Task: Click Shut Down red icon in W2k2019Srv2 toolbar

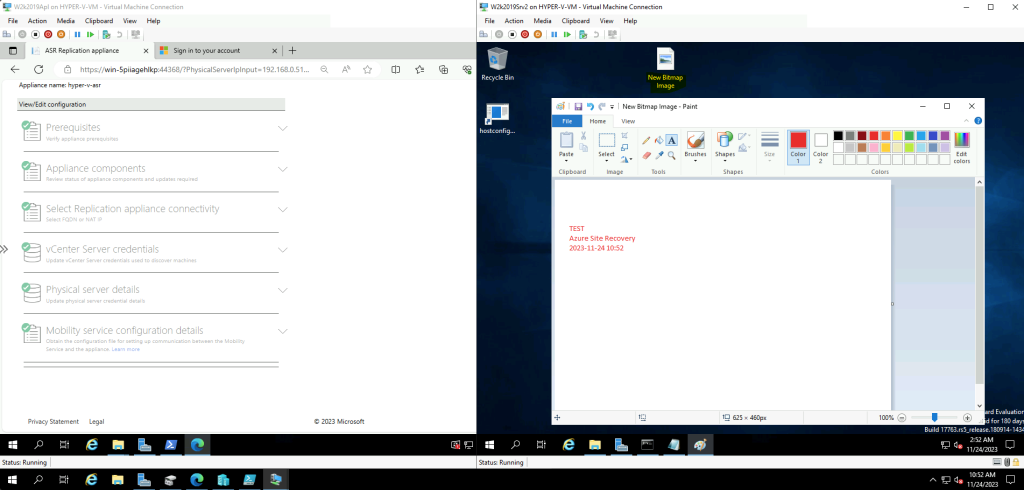Action: click(x=524, y=34)
